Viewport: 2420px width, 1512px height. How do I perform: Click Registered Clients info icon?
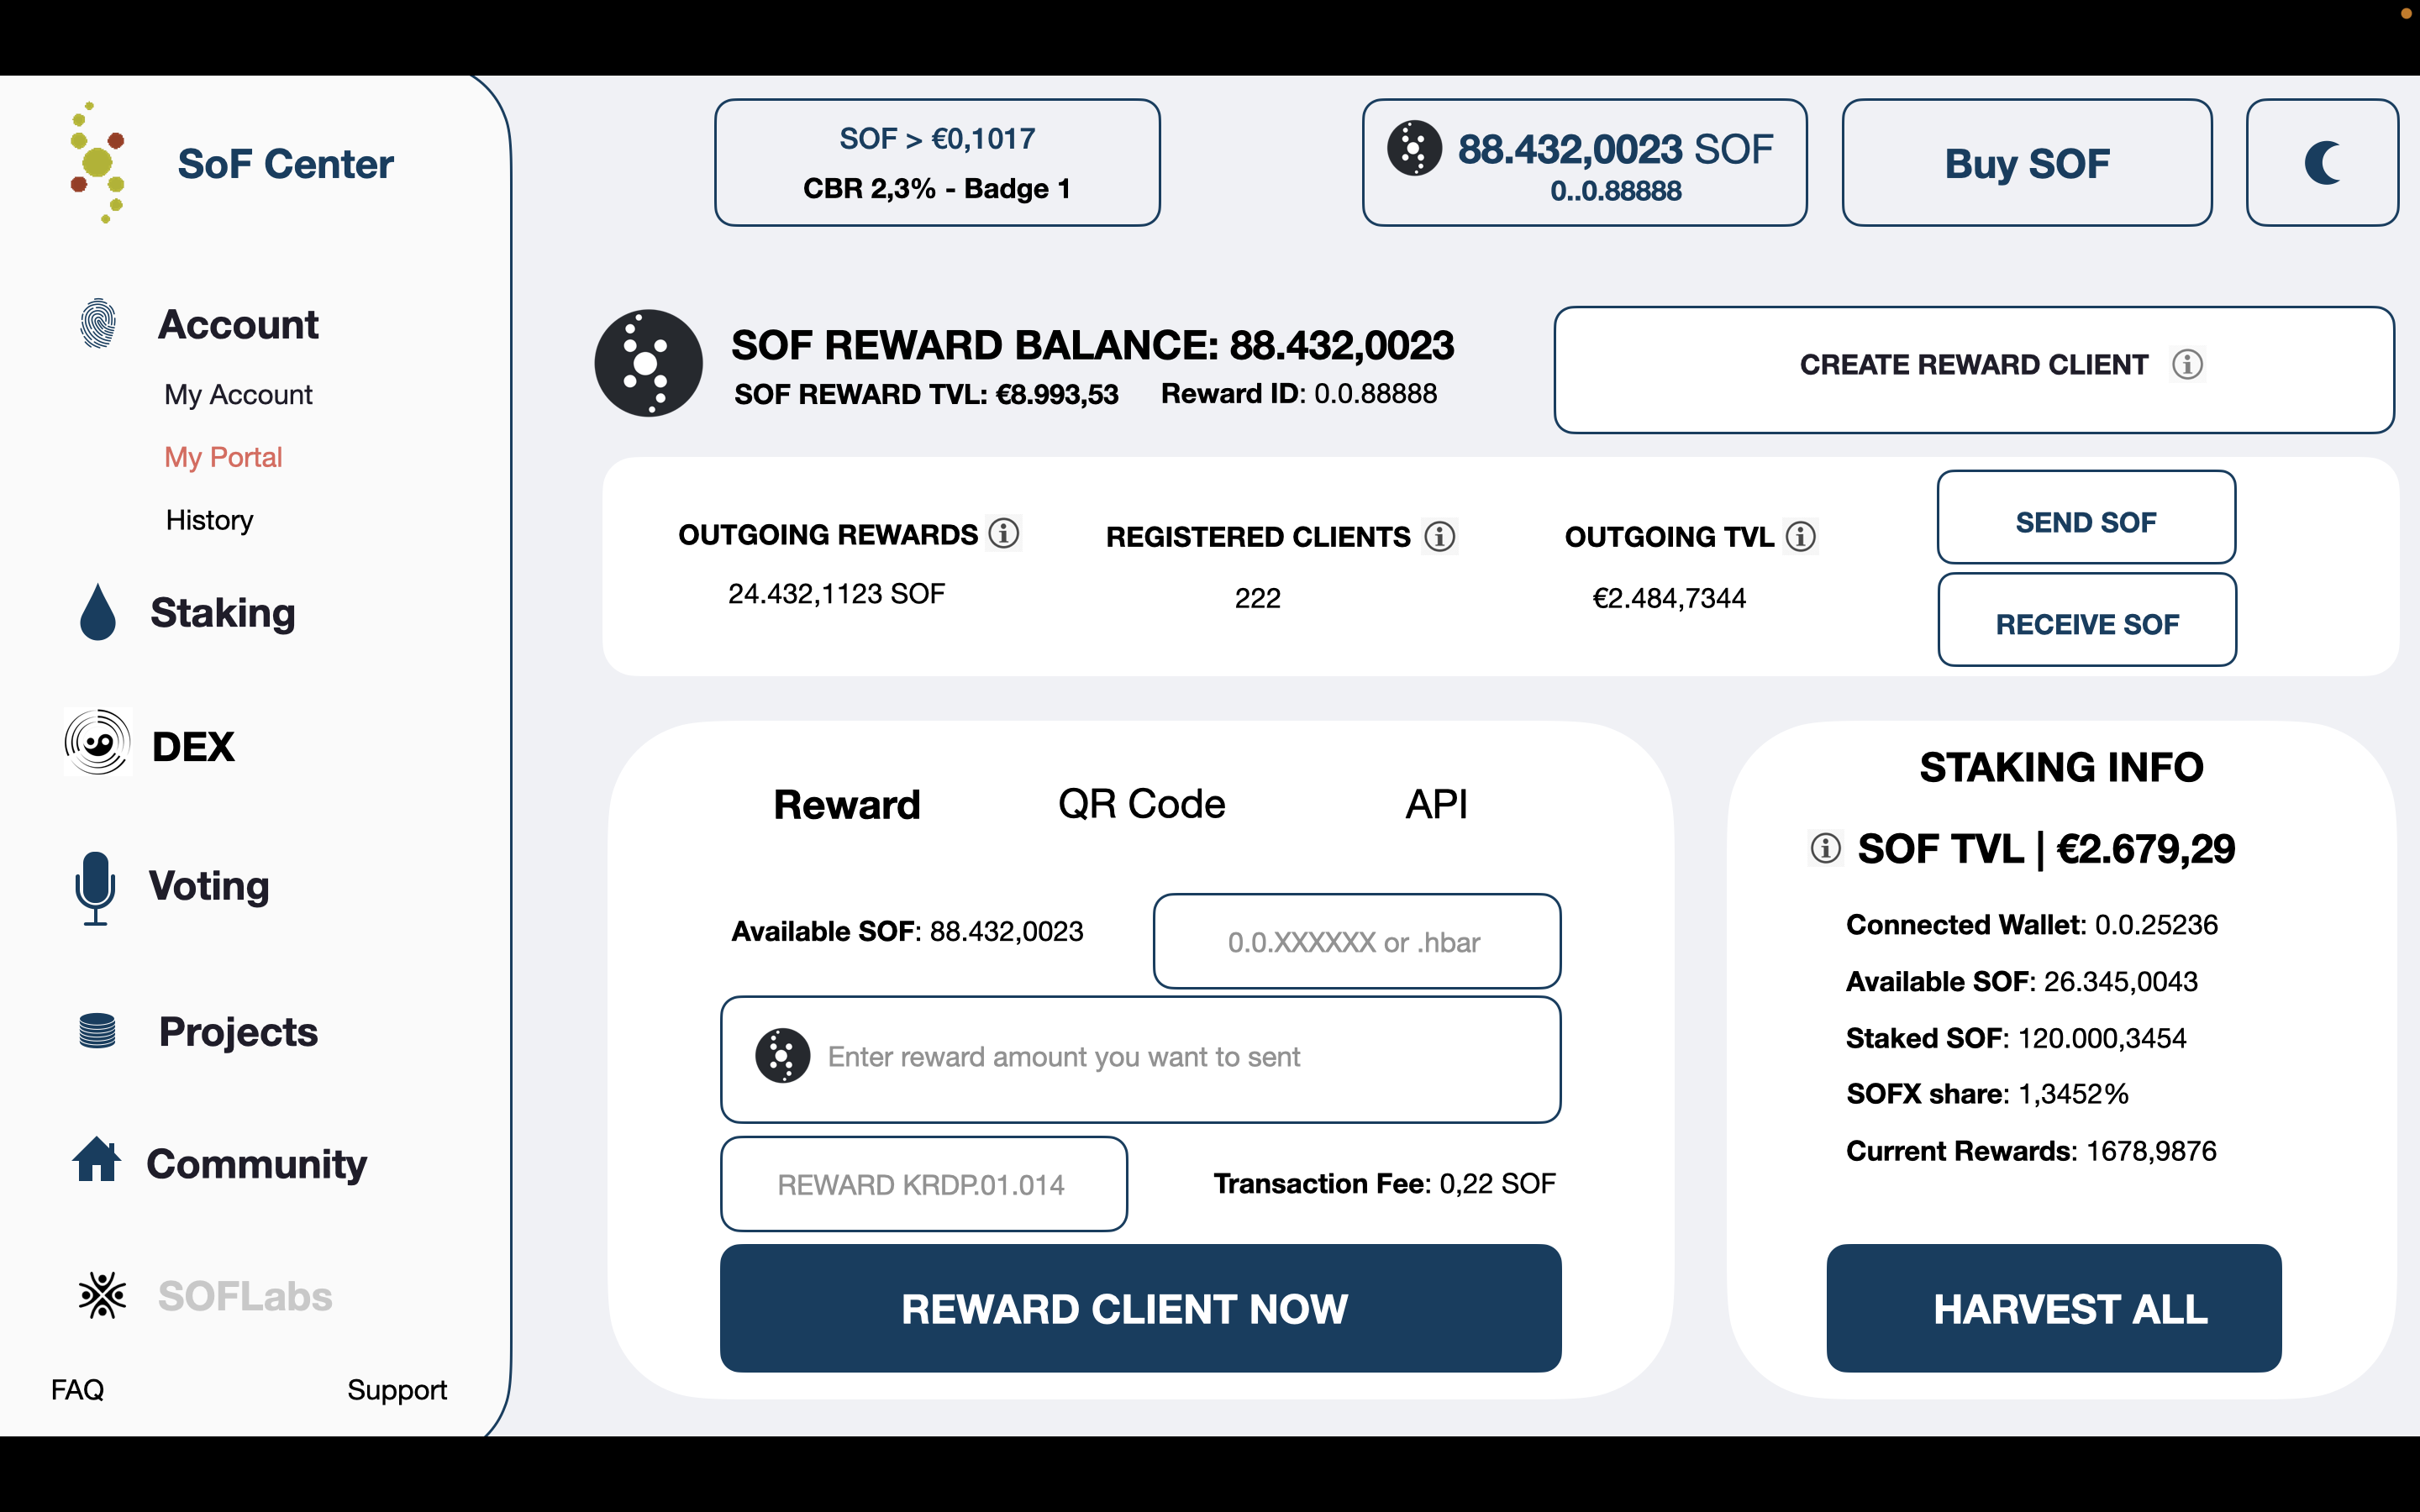1439,537
